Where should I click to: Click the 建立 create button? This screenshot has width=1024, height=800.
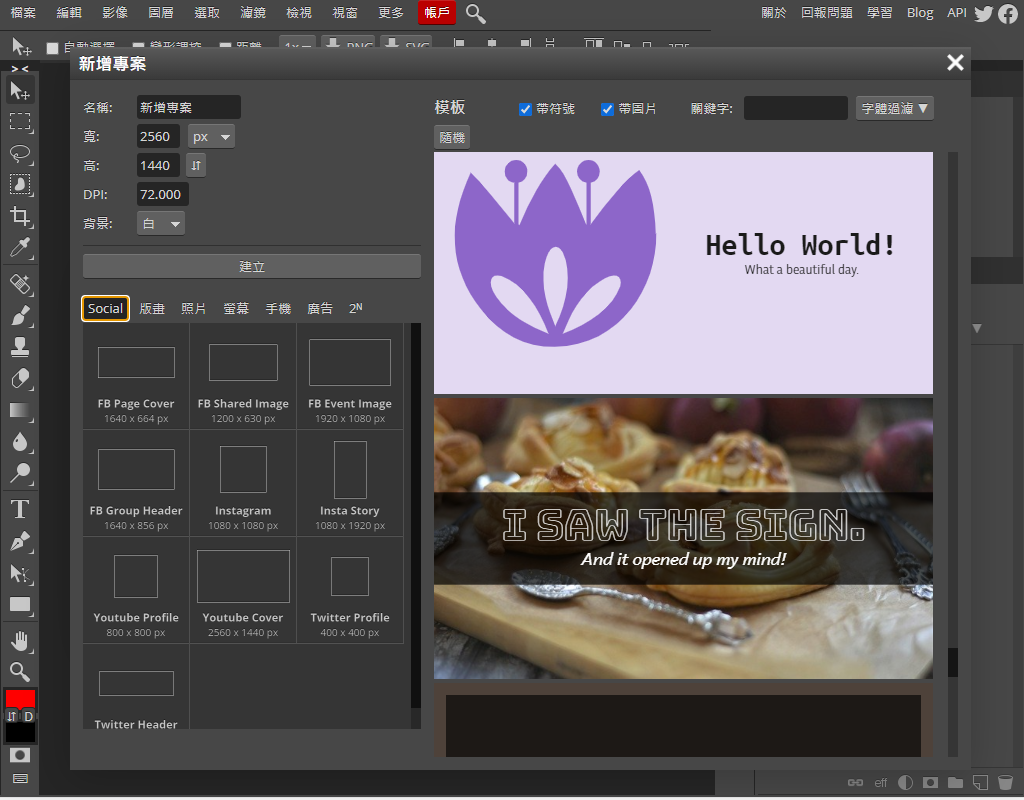[251, 266]
